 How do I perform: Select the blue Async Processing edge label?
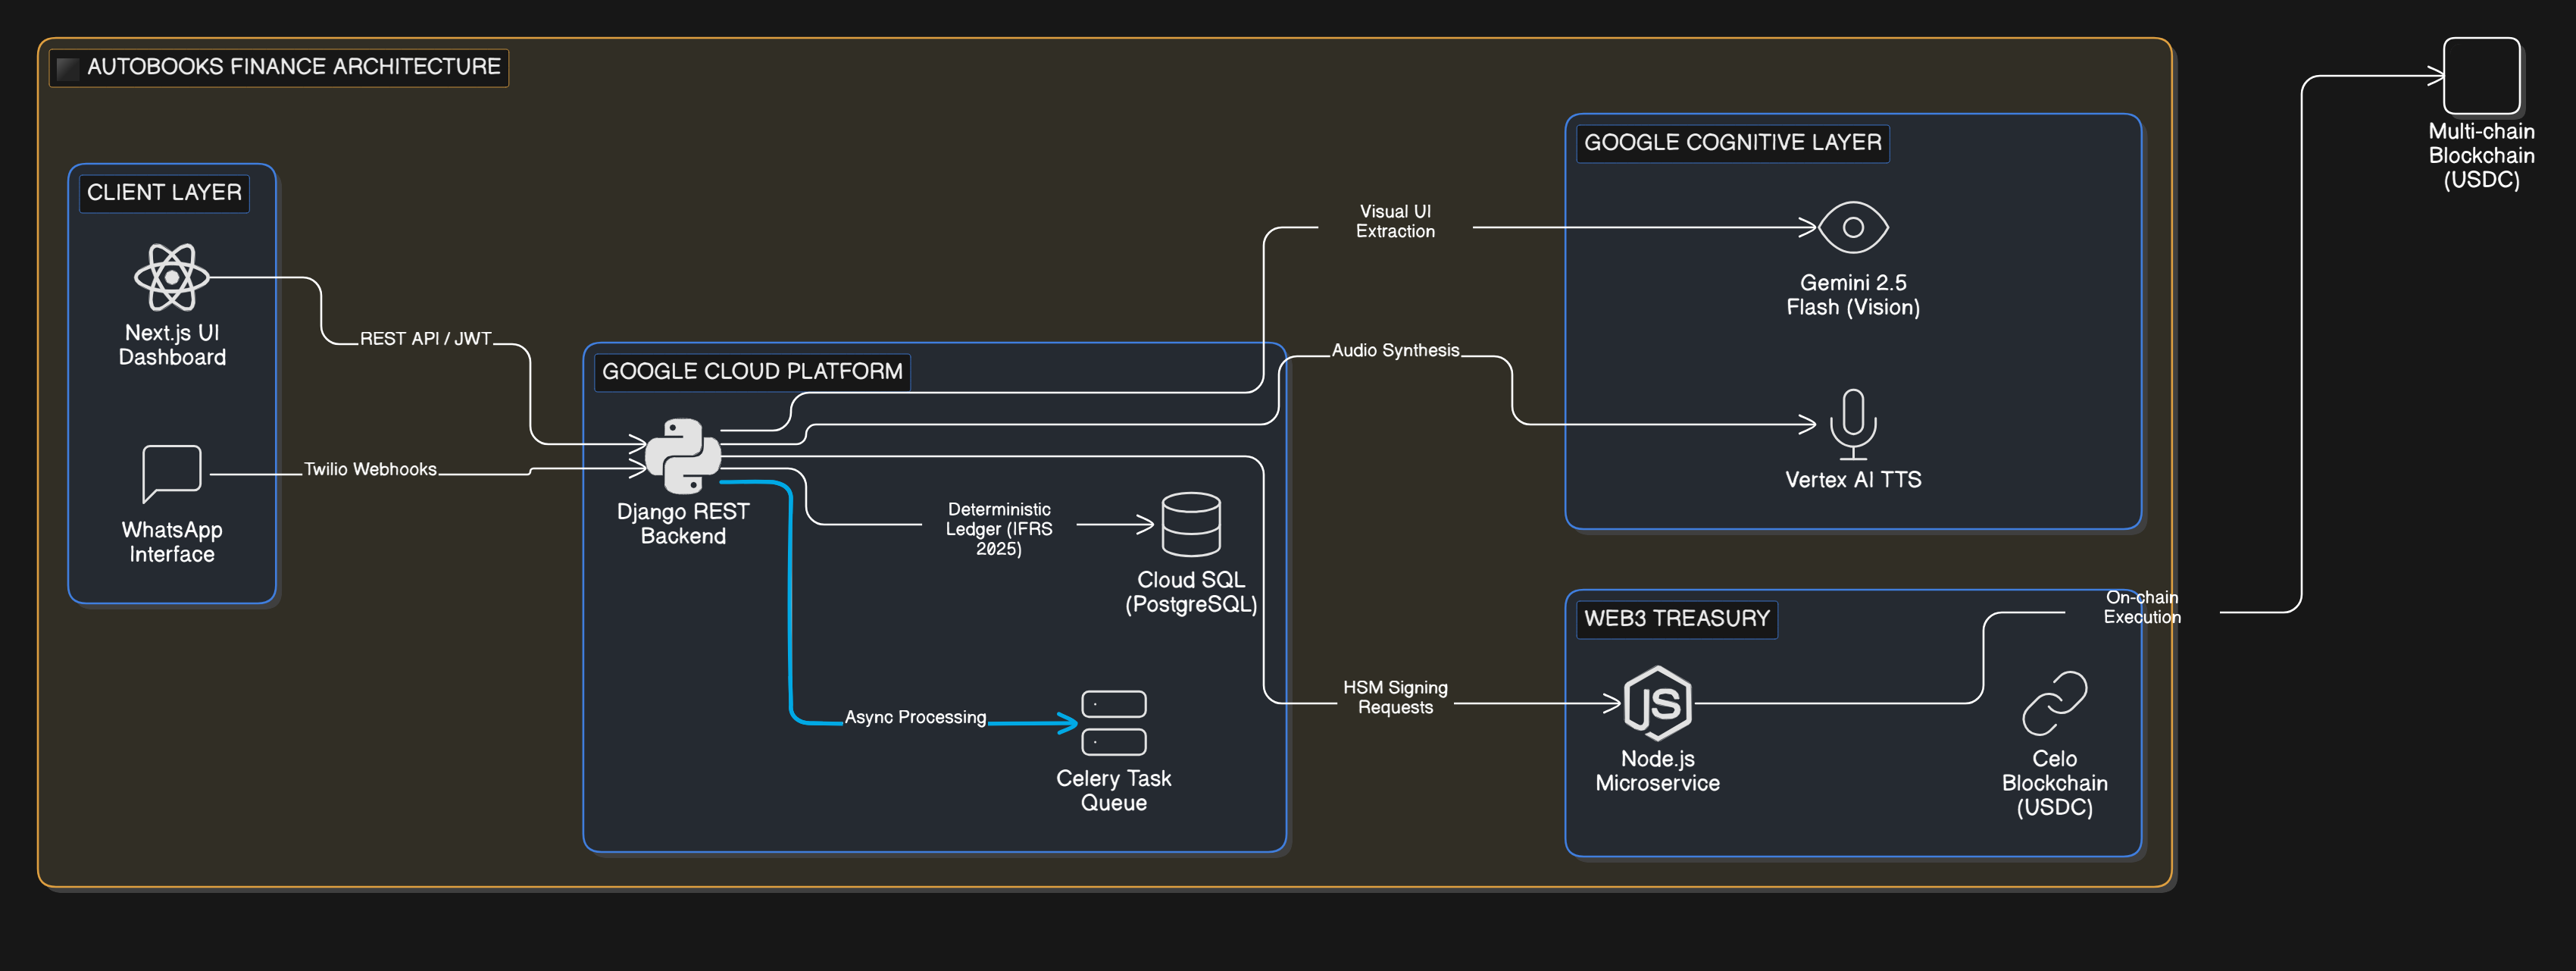coord(915,717)
